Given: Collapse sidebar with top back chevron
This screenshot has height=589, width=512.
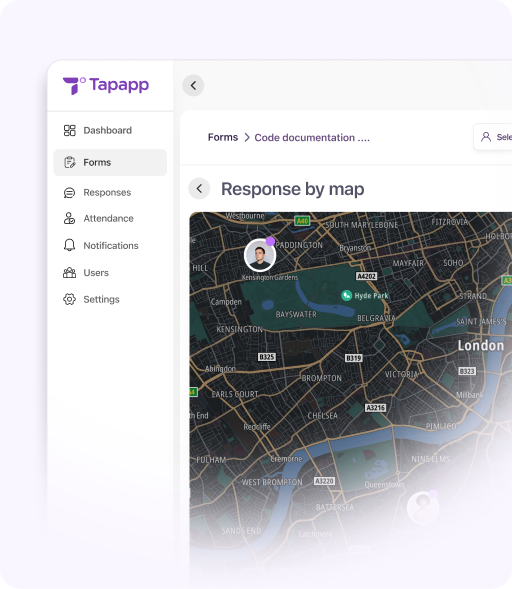Looking at the screenshot, I should [193, 86].
